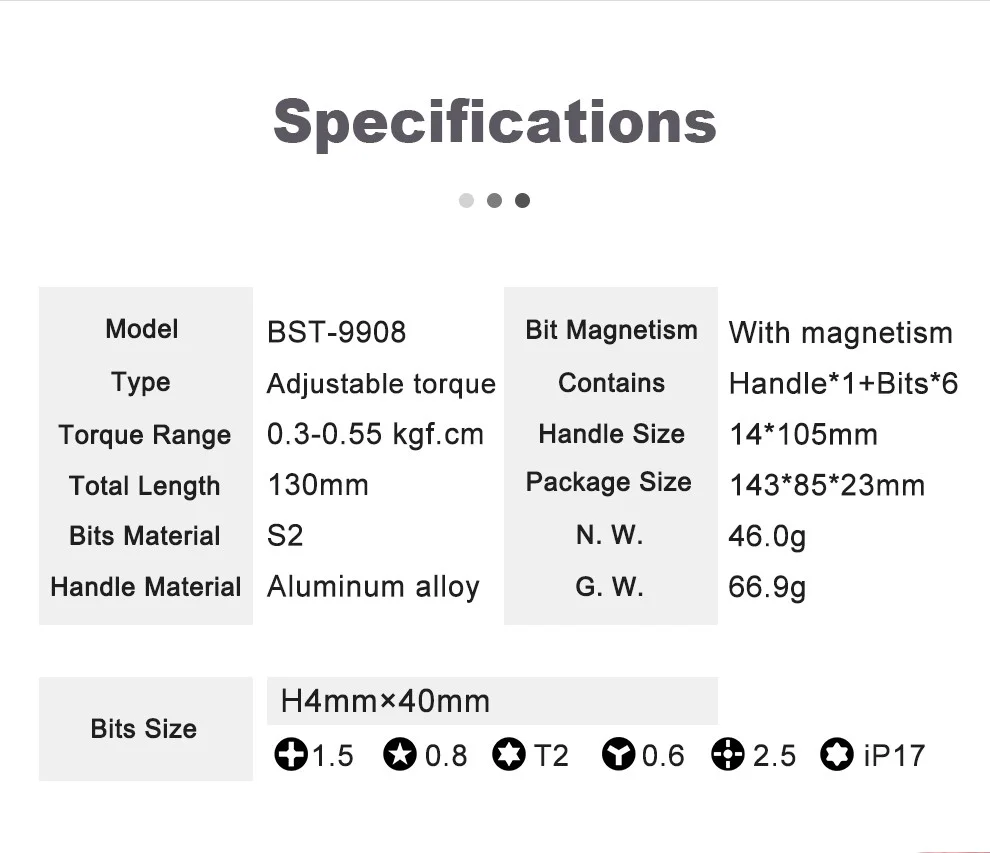The height and width of the screenshot is (853, 990).
Task: Click the Y-type 0.6 bit icon
Action: pos(619,755)
